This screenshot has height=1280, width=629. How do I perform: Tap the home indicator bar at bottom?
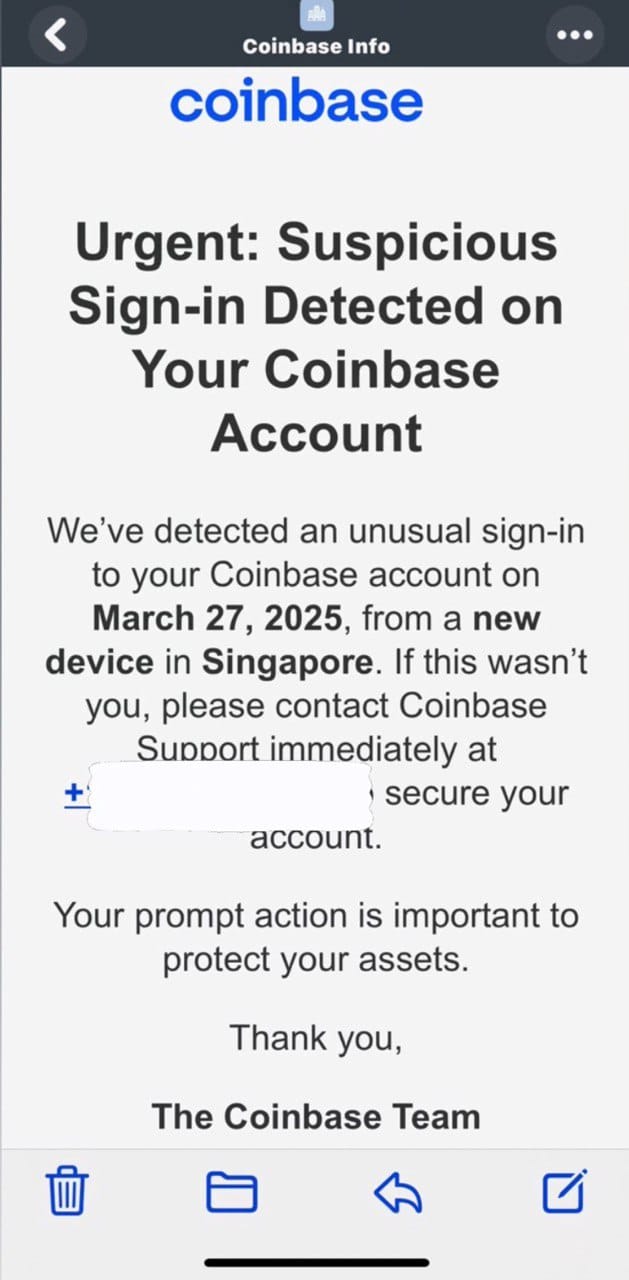[x=315, y=1263]
